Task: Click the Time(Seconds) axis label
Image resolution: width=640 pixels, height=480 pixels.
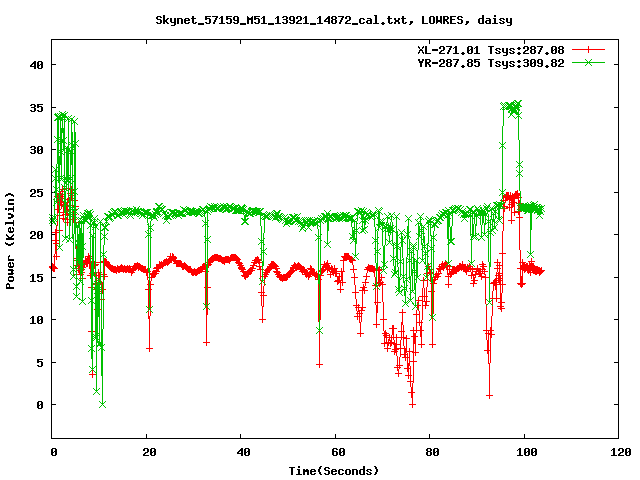Action: 334,471
